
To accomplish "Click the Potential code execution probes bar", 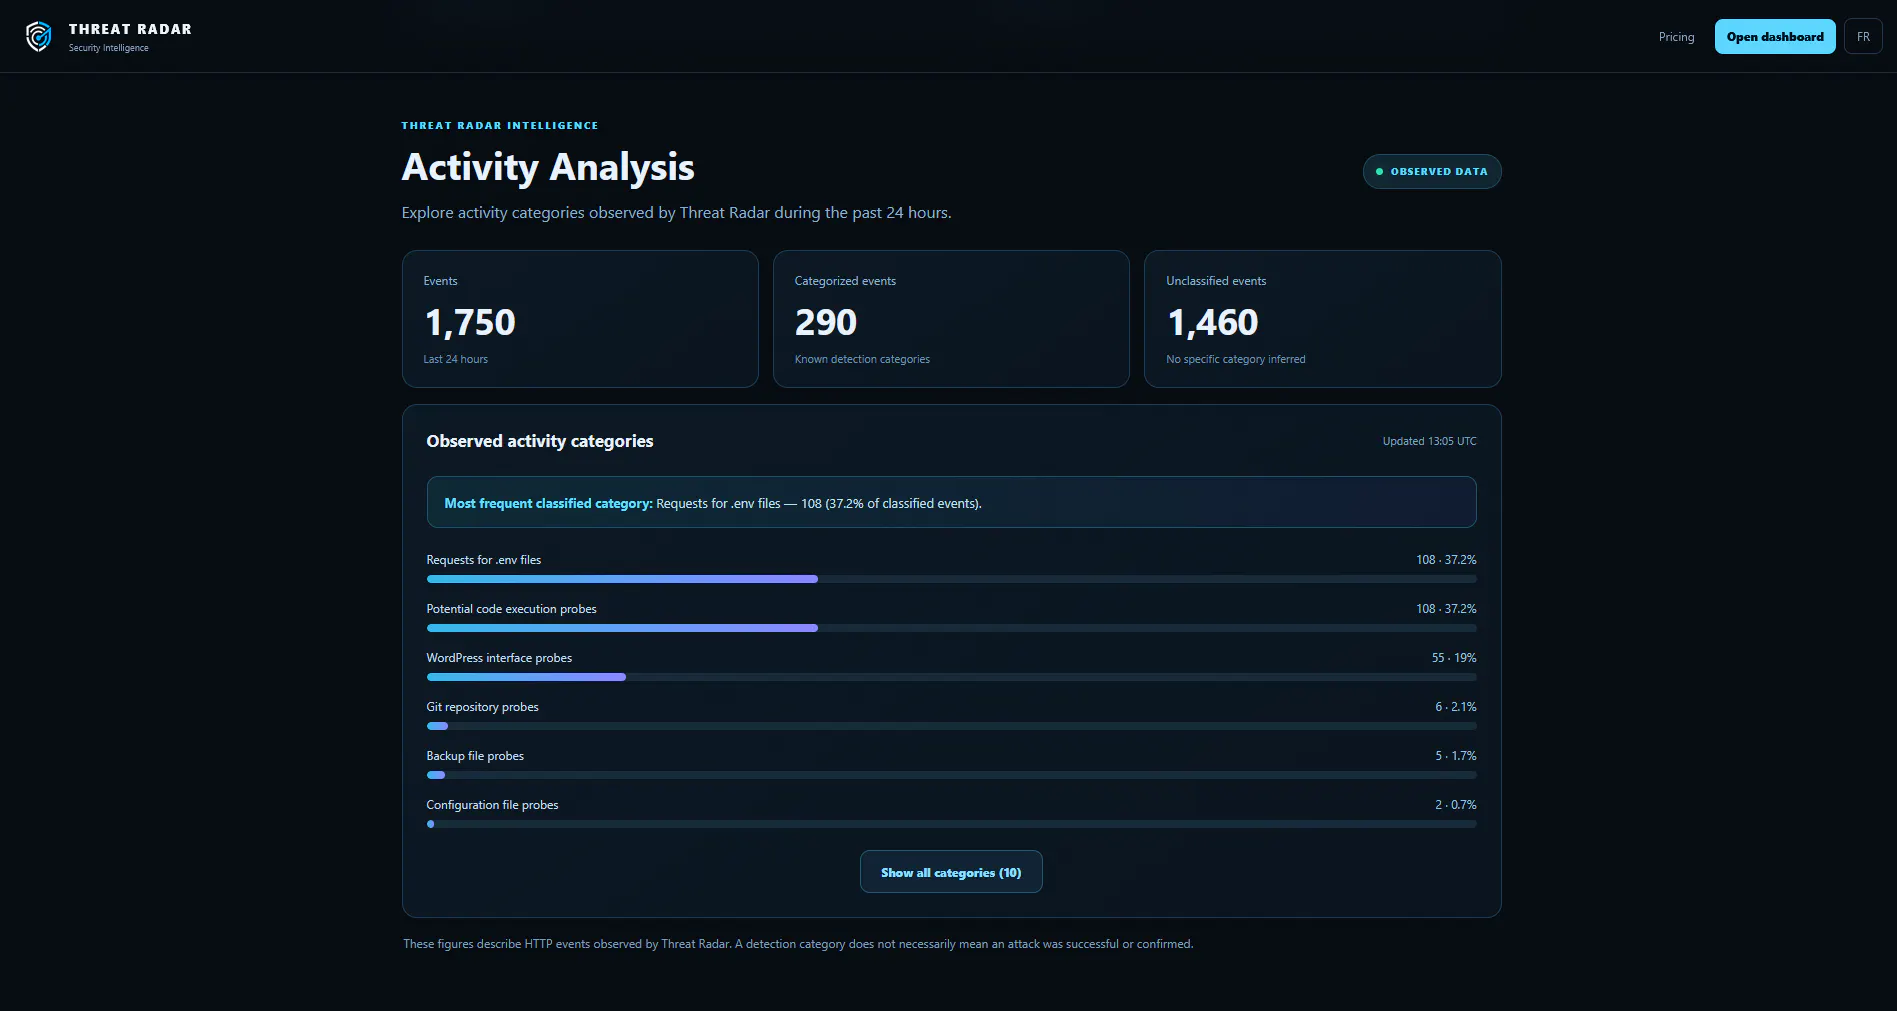I will coord(951,628).
